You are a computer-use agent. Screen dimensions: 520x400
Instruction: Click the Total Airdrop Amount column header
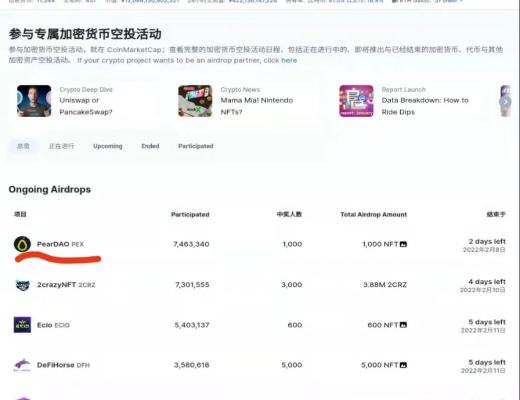(374, 214)
